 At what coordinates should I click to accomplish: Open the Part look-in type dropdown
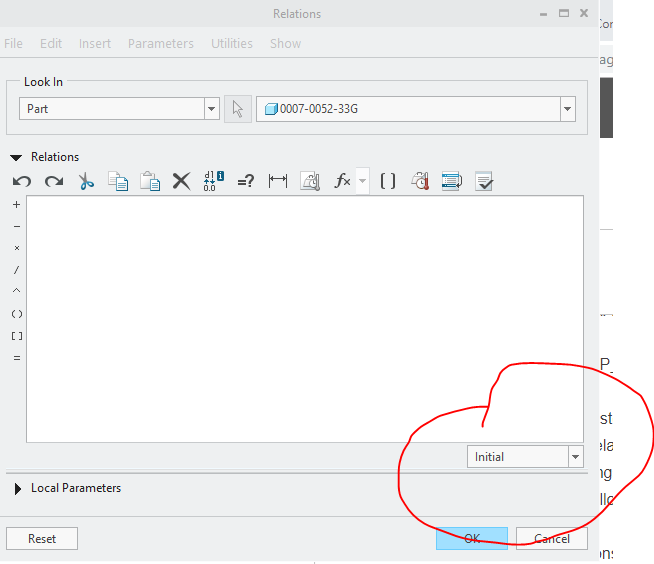[x=211, y=109]
